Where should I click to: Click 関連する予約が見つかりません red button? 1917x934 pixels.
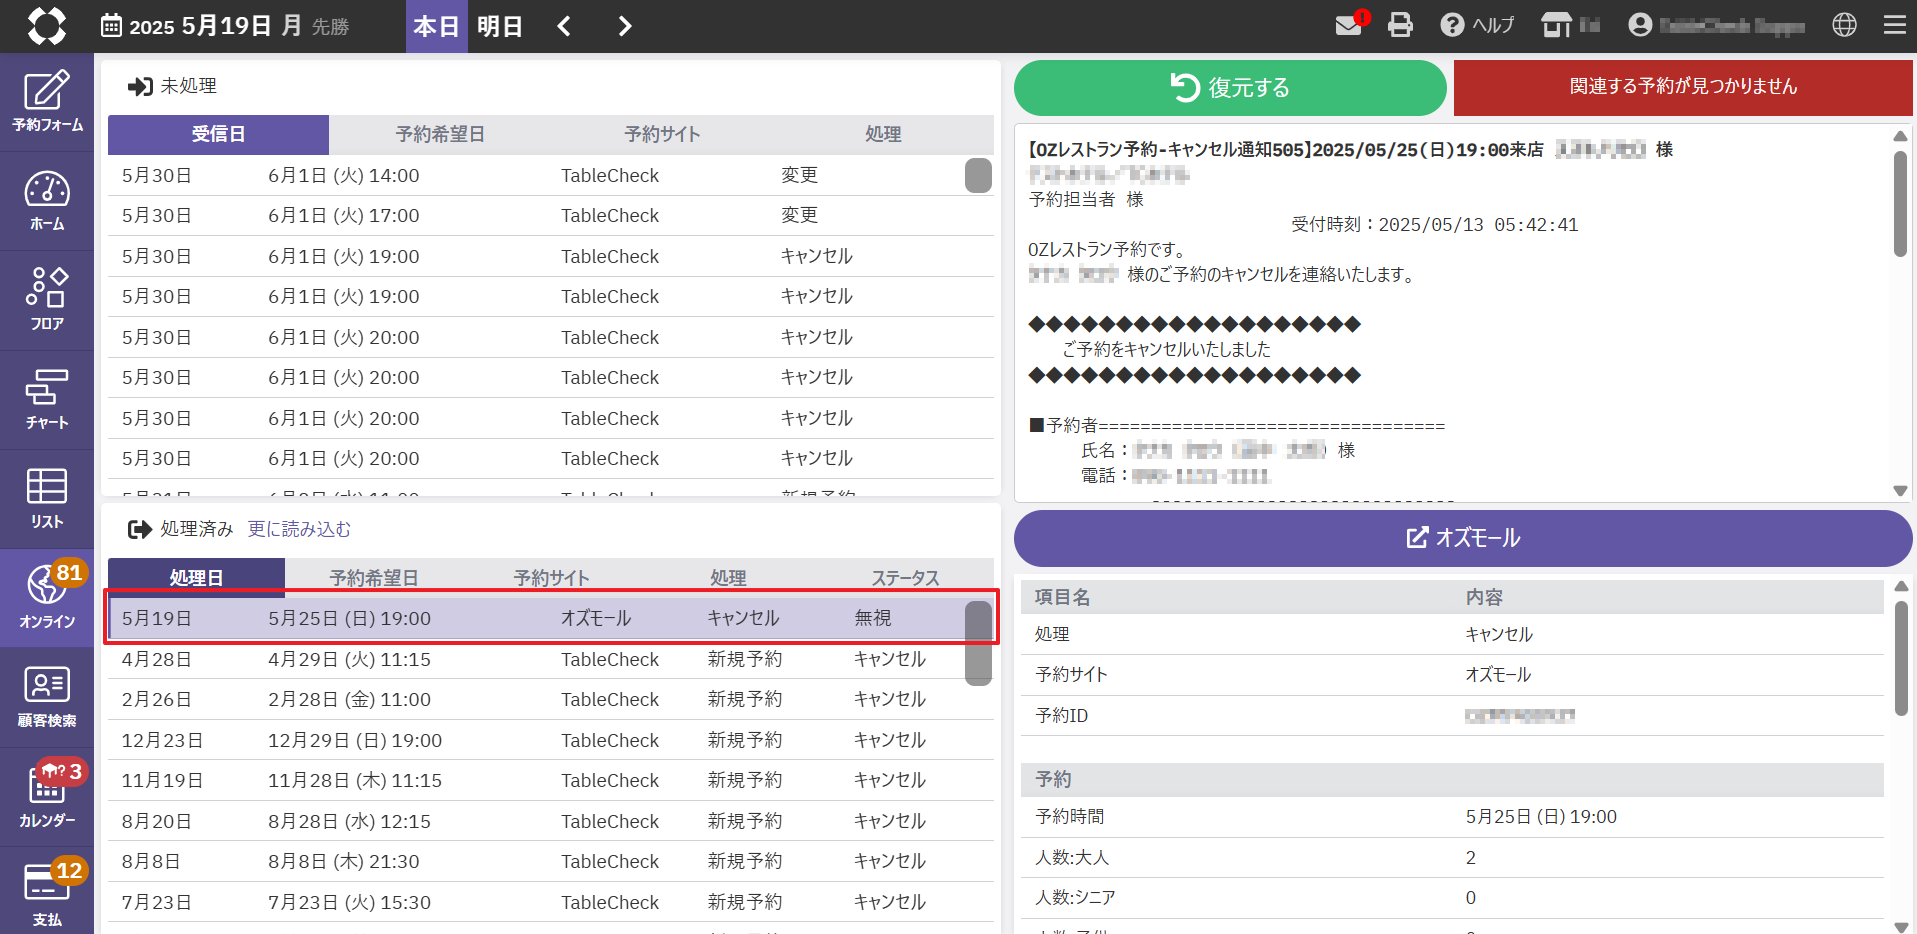click(x=1683, y=88)
